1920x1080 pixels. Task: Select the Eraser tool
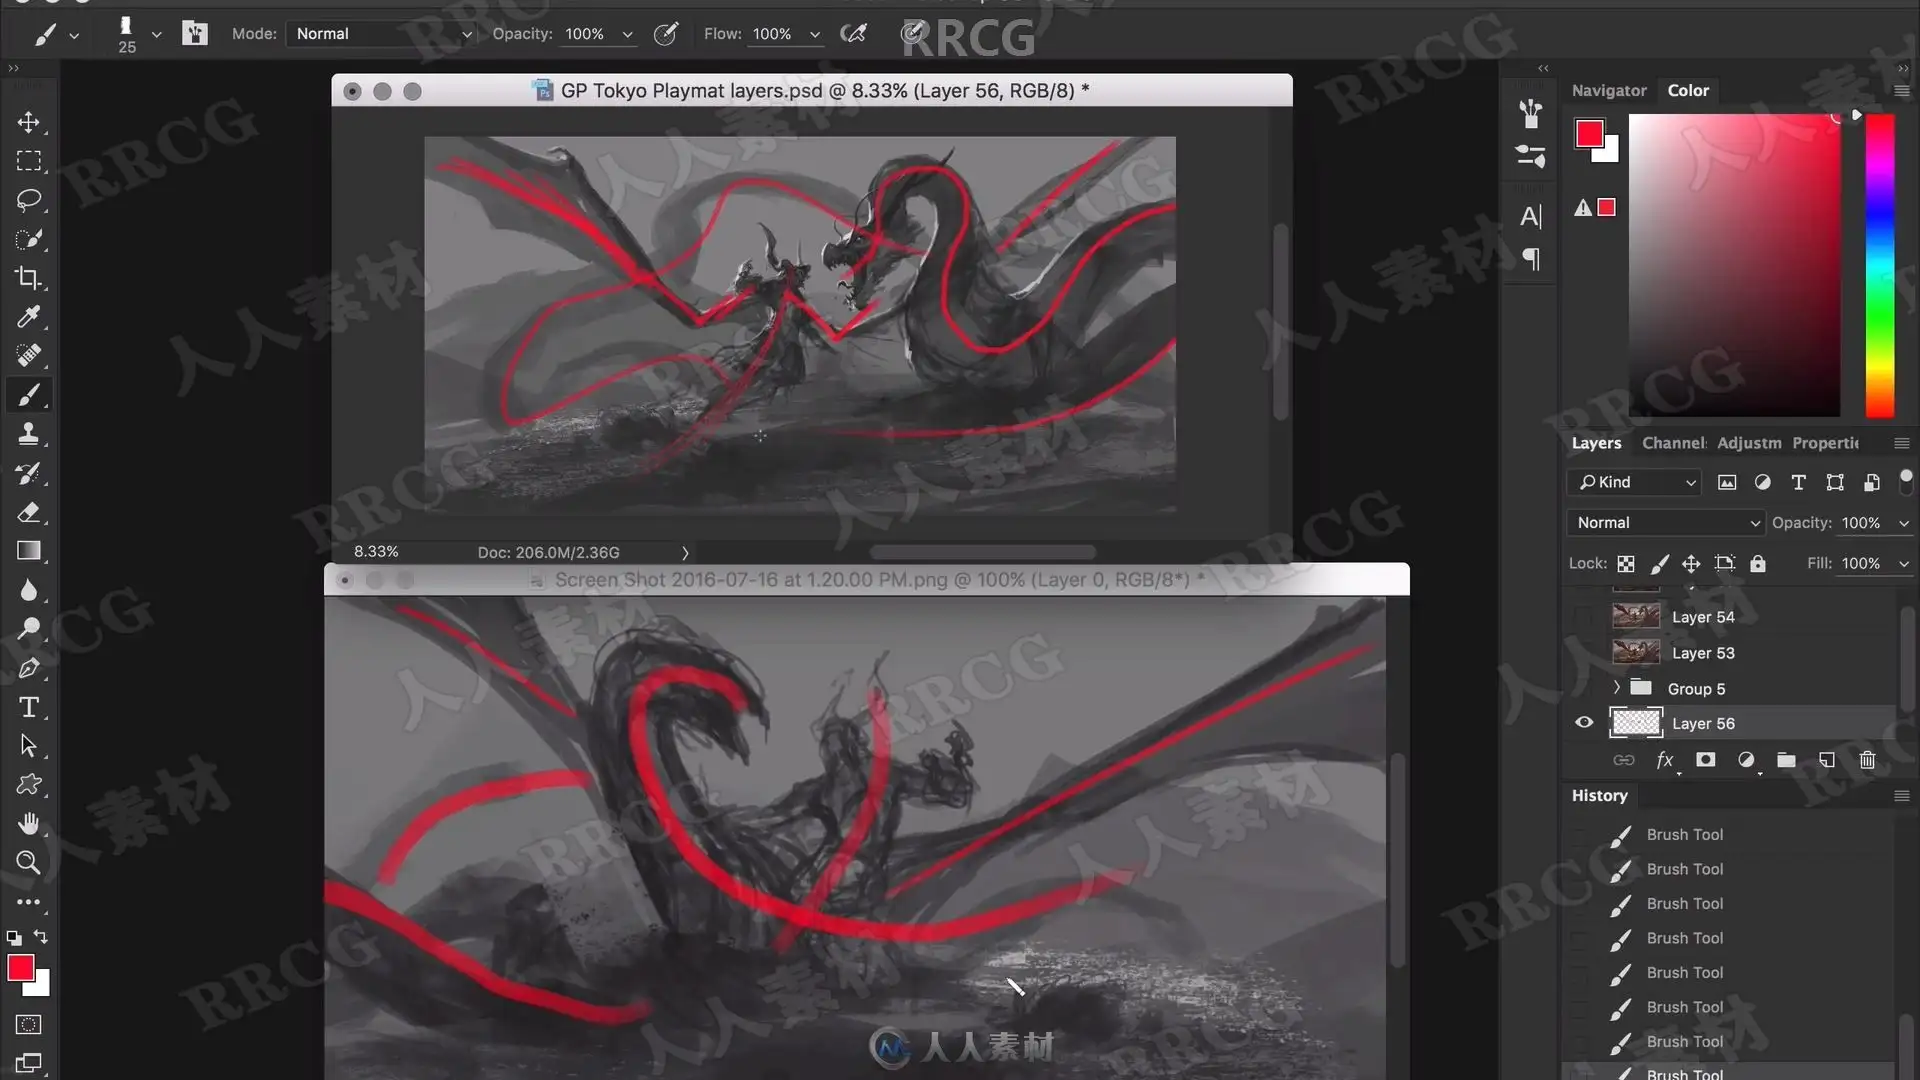pyautogui.click(x=28, y=512)
